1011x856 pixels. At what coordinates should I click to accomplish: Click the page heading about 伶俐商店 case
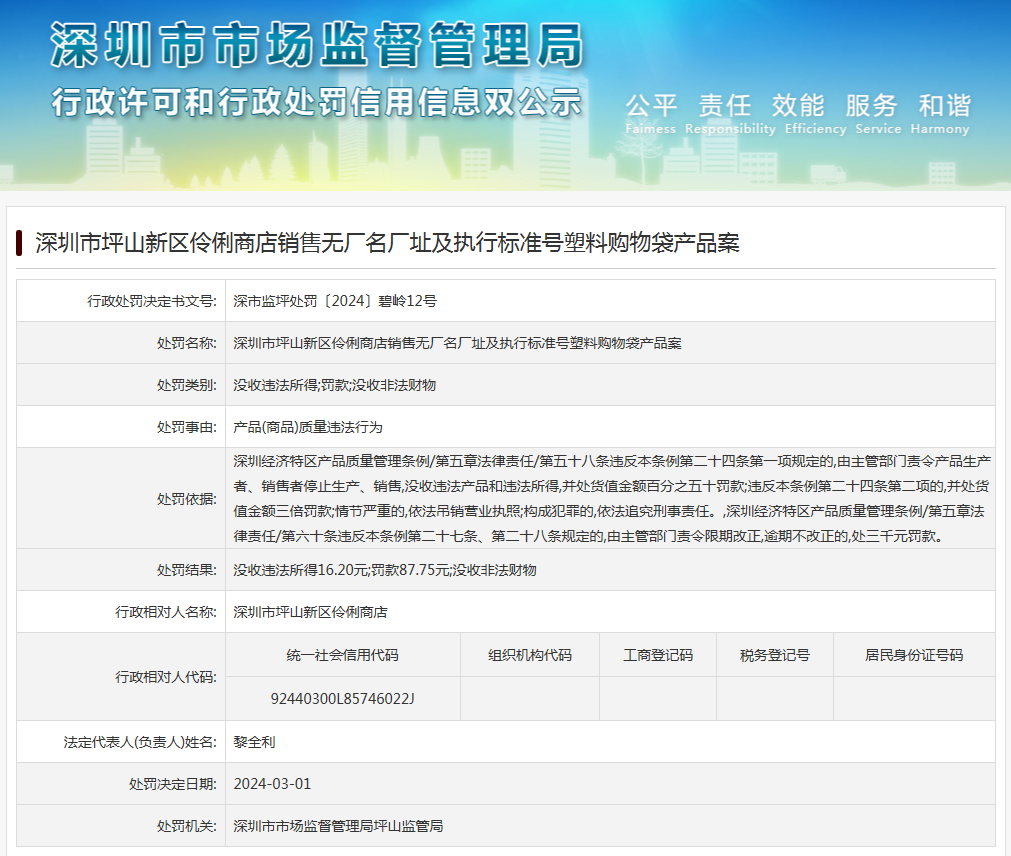click(x=387, y=243)
